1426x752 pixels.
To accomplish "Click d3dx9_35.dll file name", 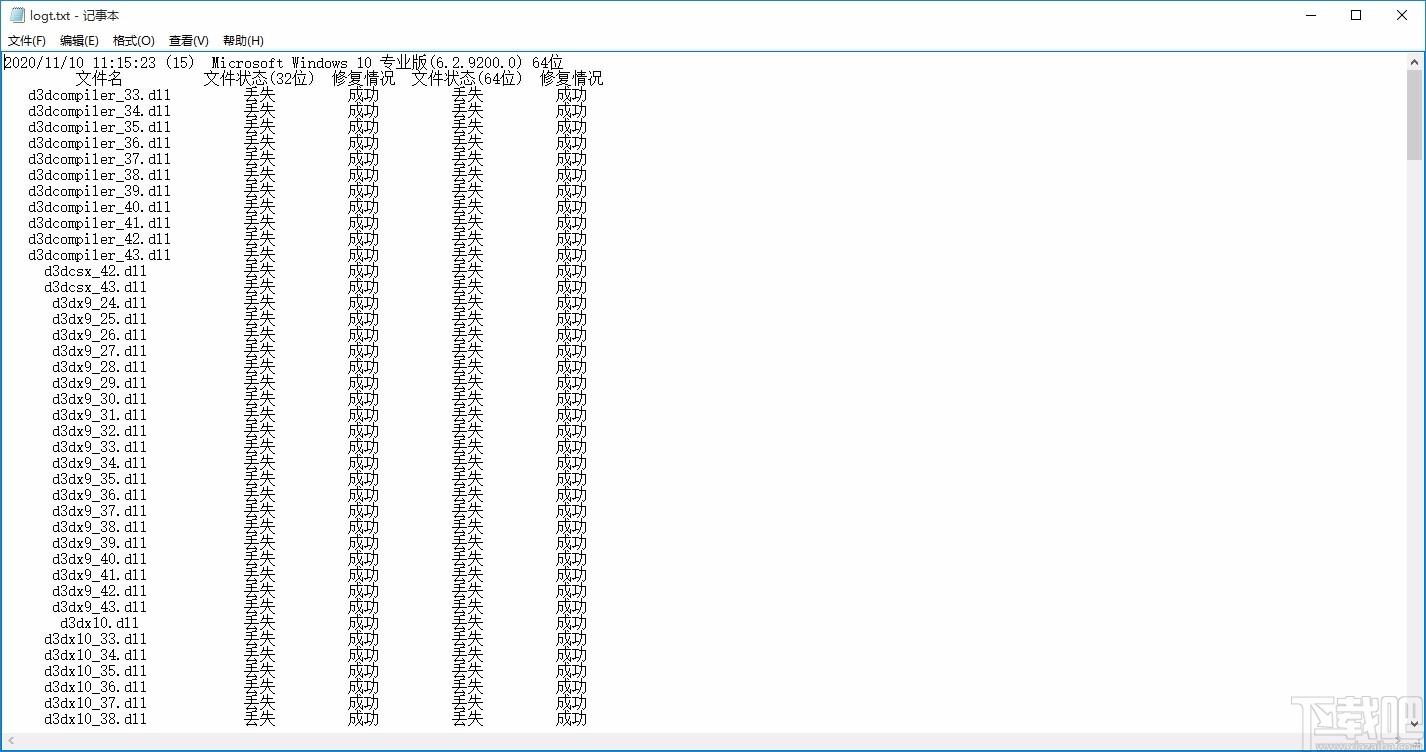I will (x=99, y=479).
